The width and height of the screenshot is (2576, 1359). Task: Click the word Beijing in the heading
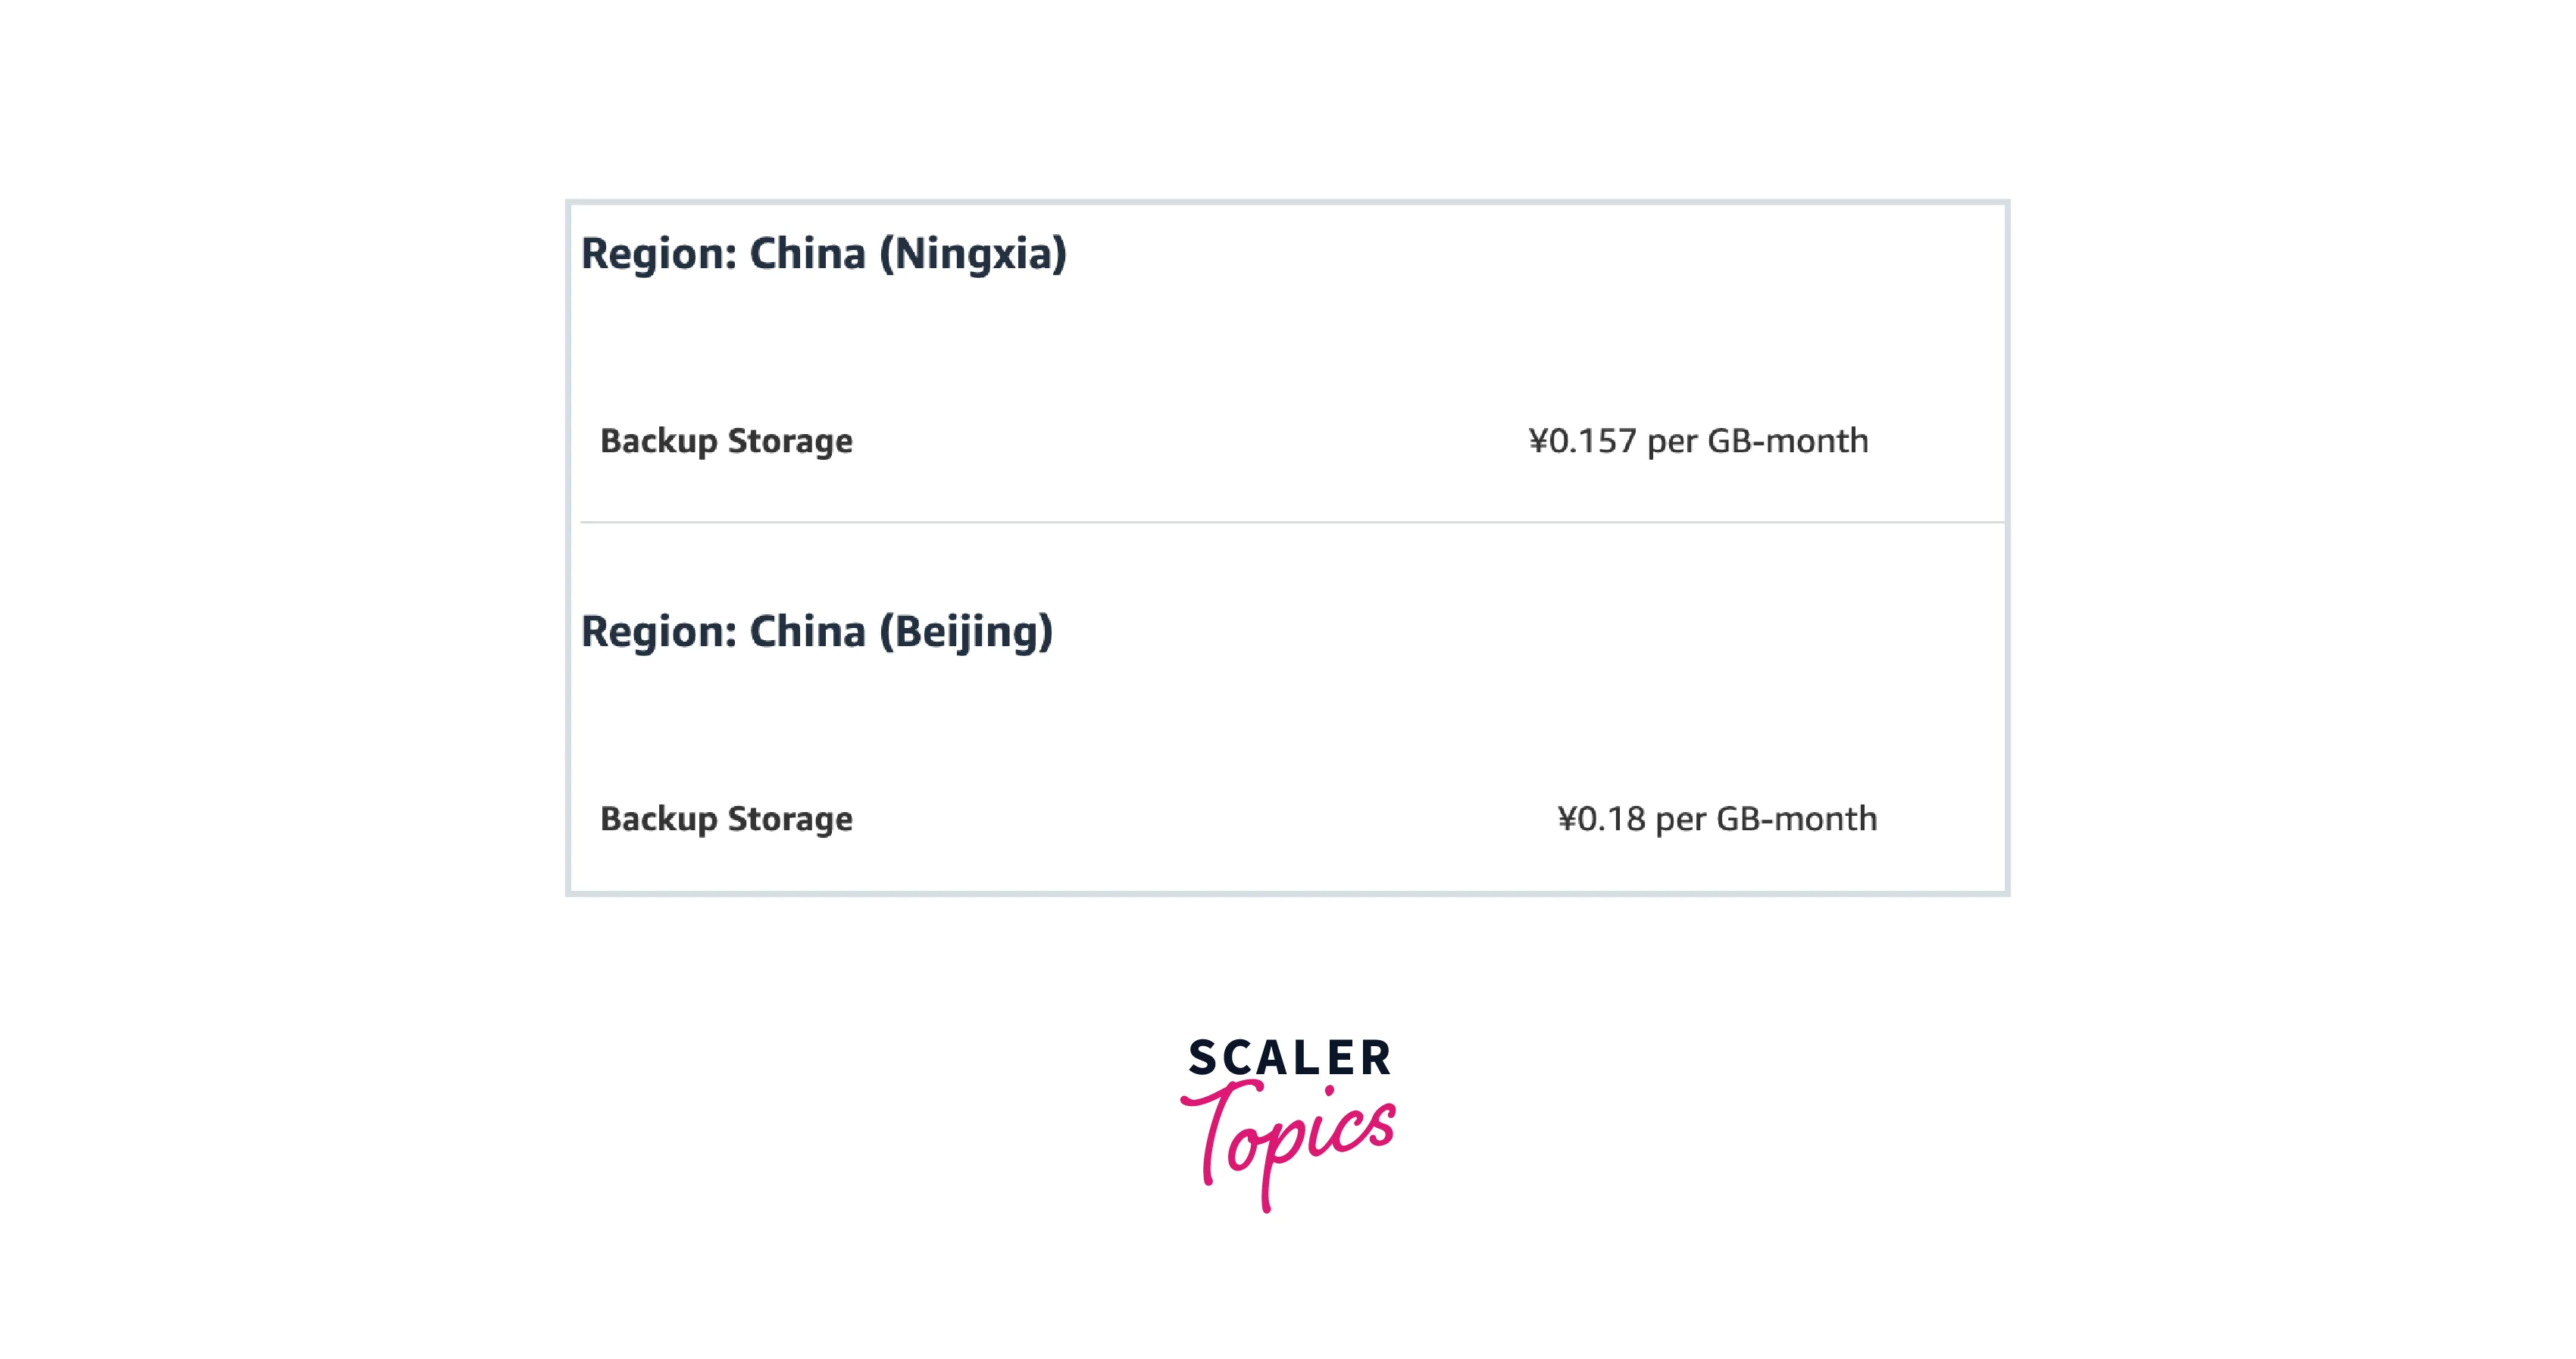[965, 632]
